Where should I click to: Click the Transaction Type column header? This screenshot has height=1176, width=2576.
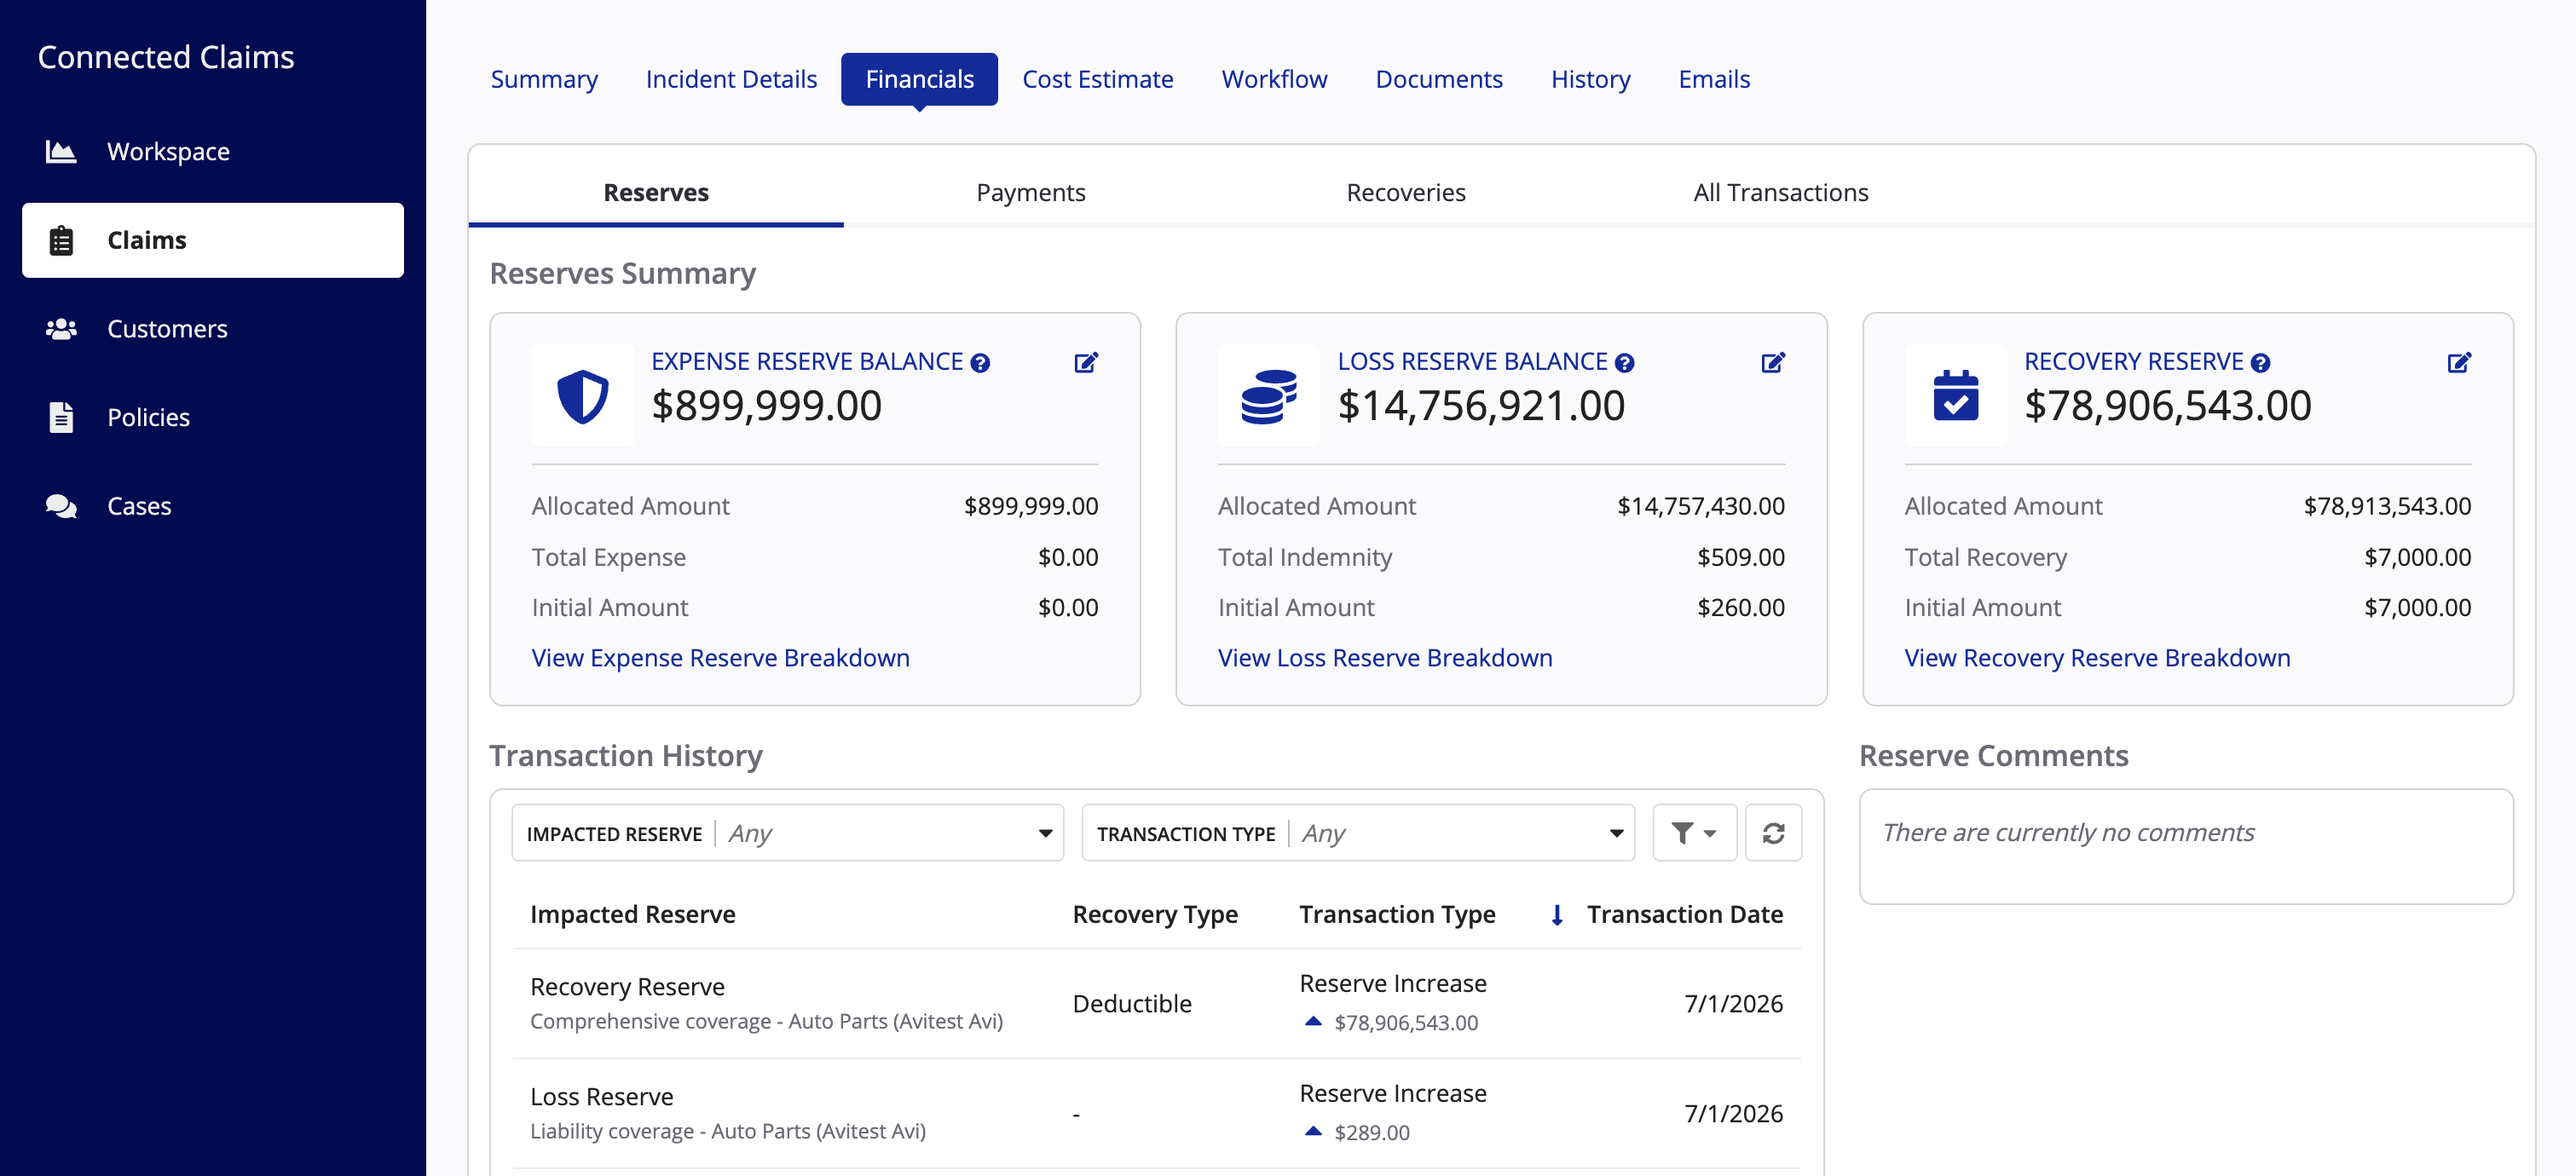(x=1397, y=915)
